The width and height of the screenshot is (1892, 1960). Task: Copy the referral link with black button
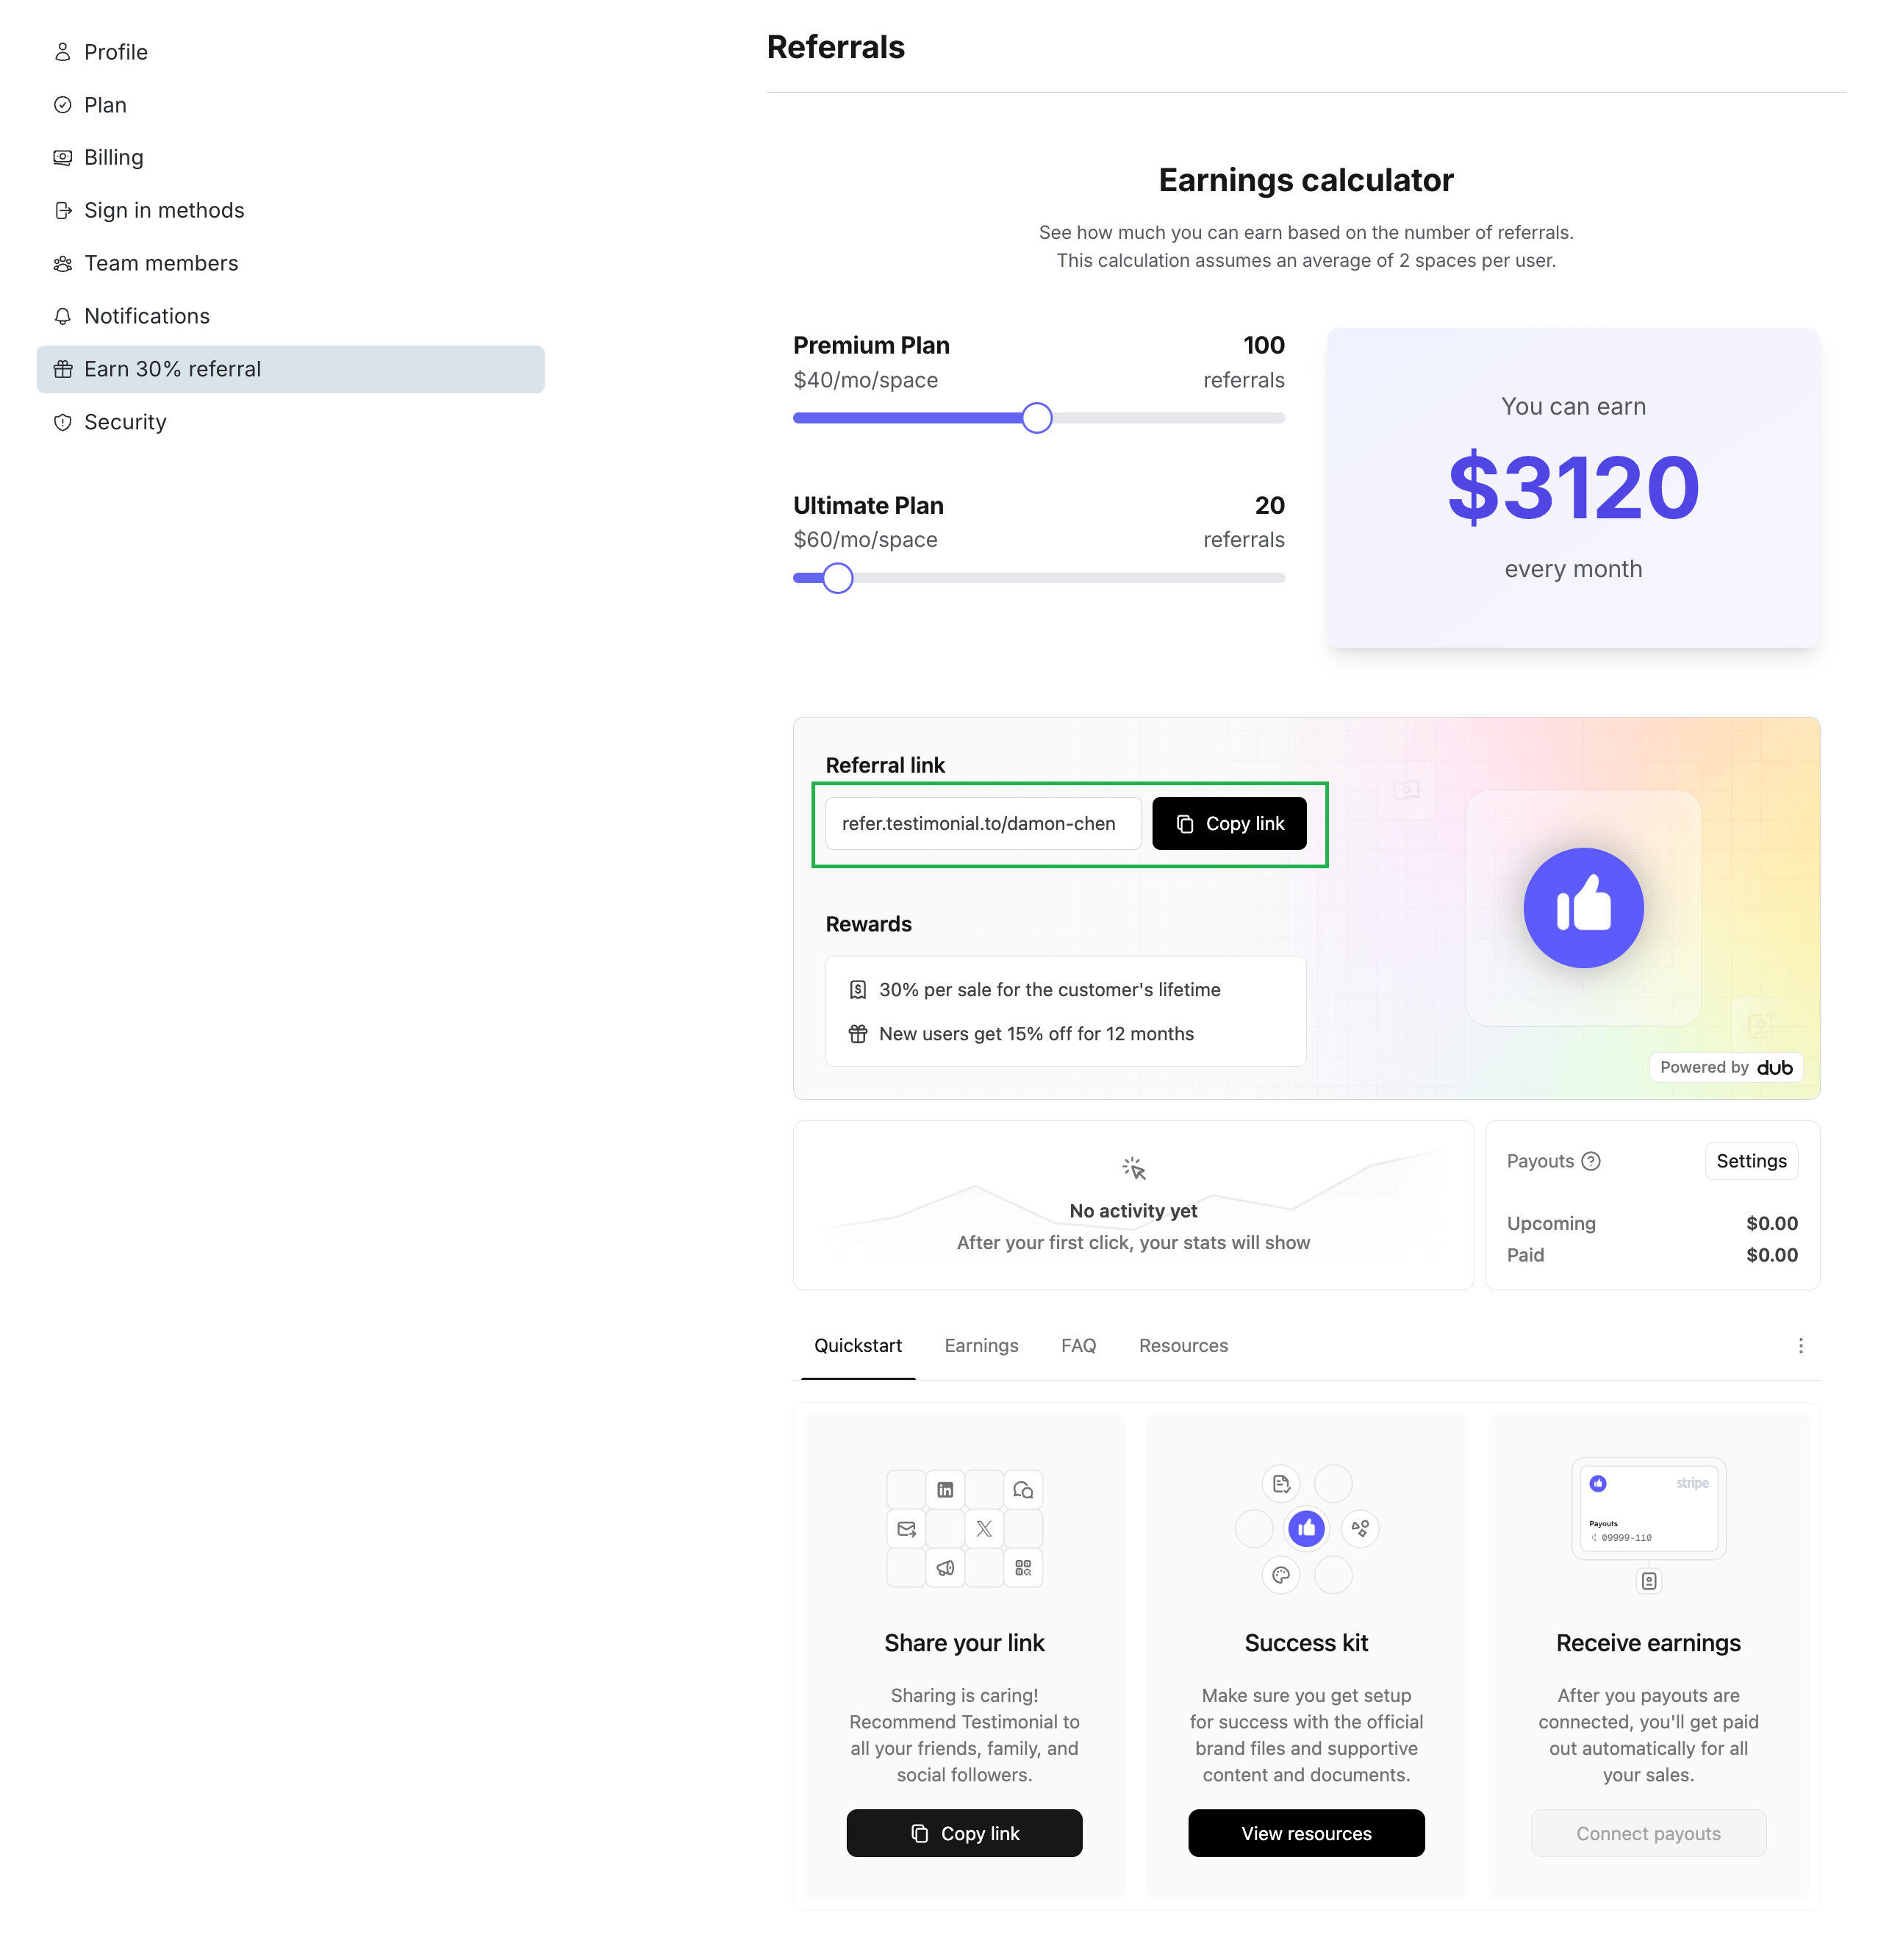click(1229, 824)
